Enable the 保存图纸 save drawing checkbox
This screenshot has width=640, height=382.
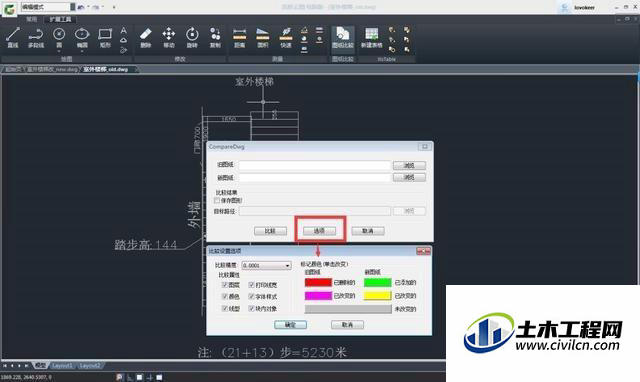click(x=217, y=200)
